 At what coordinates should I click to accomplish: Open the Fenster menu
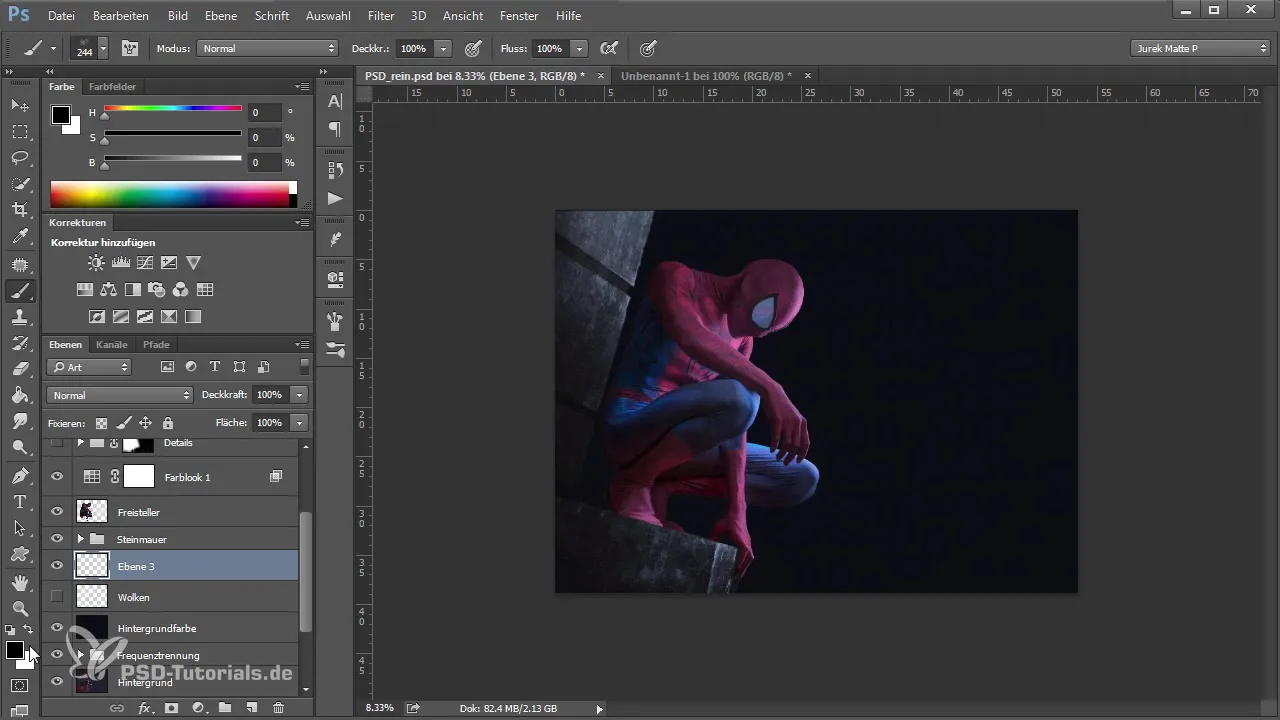(x=517, y=16)
